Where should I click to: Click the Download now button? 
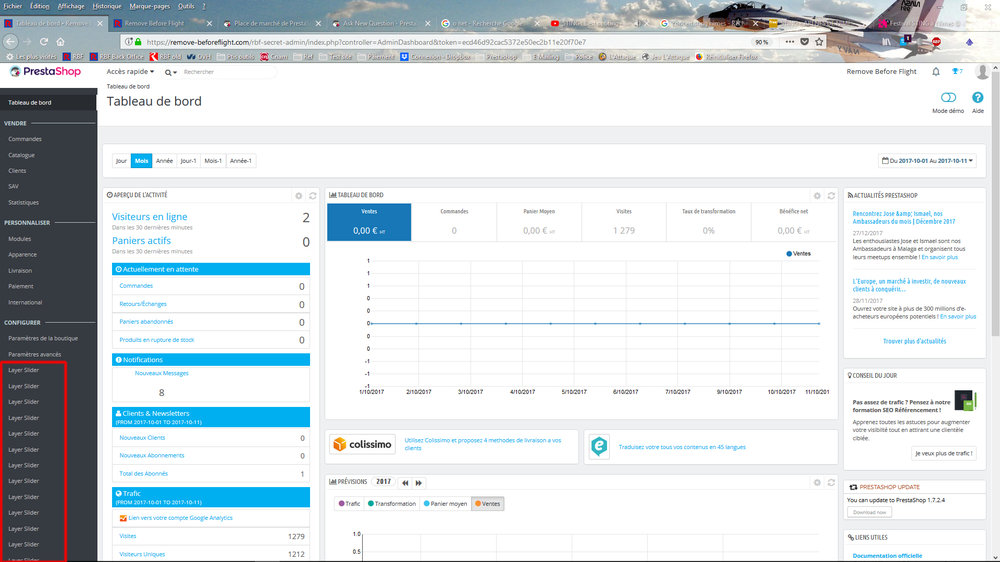click(868, 512)
